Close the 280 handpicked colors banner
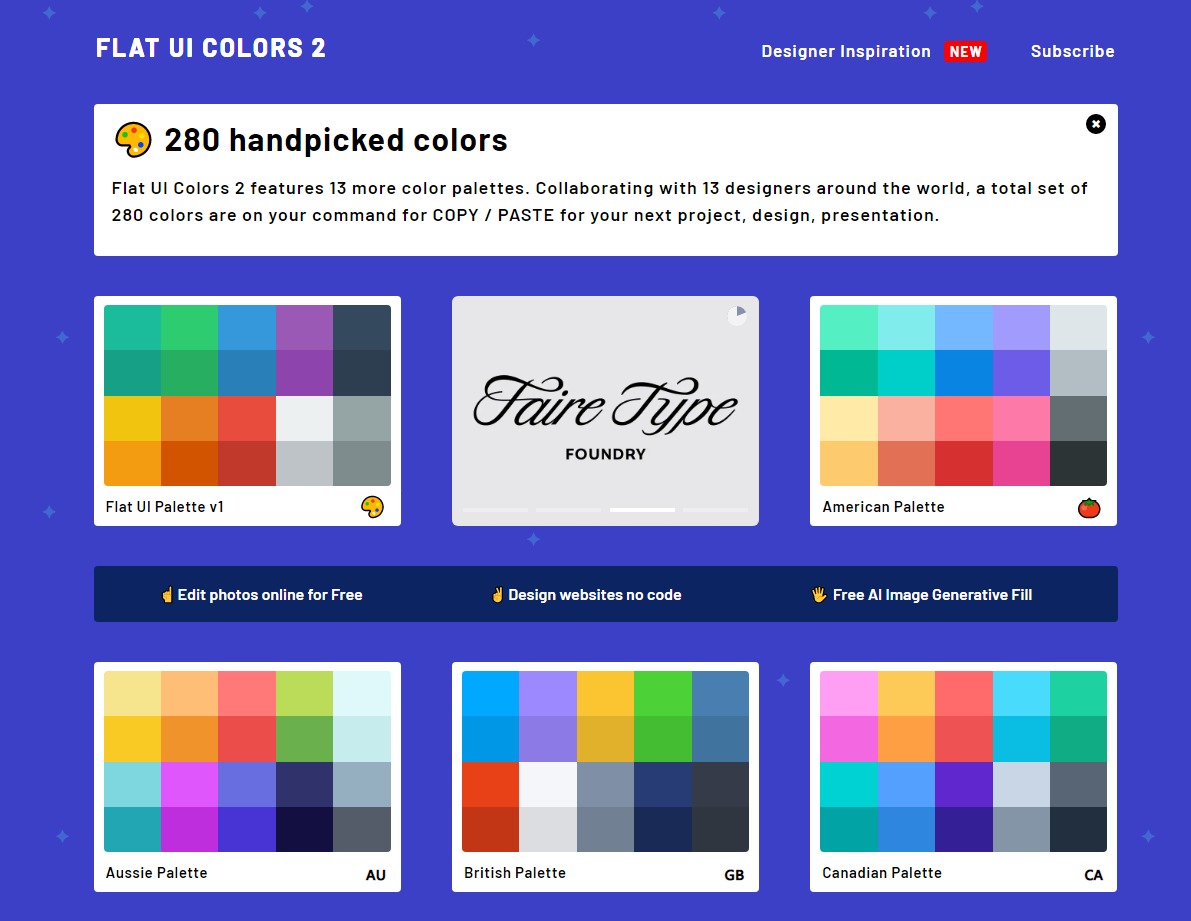Screen dimensions: 1191x921 1095,124
